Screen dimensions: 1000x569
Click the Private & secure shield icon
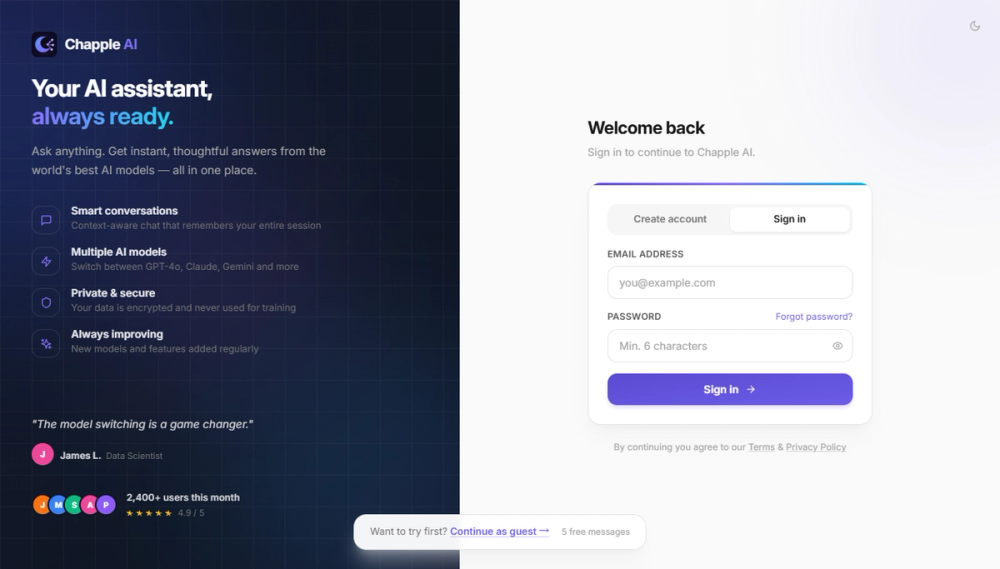pyautogui.click(x=46, y=302)
